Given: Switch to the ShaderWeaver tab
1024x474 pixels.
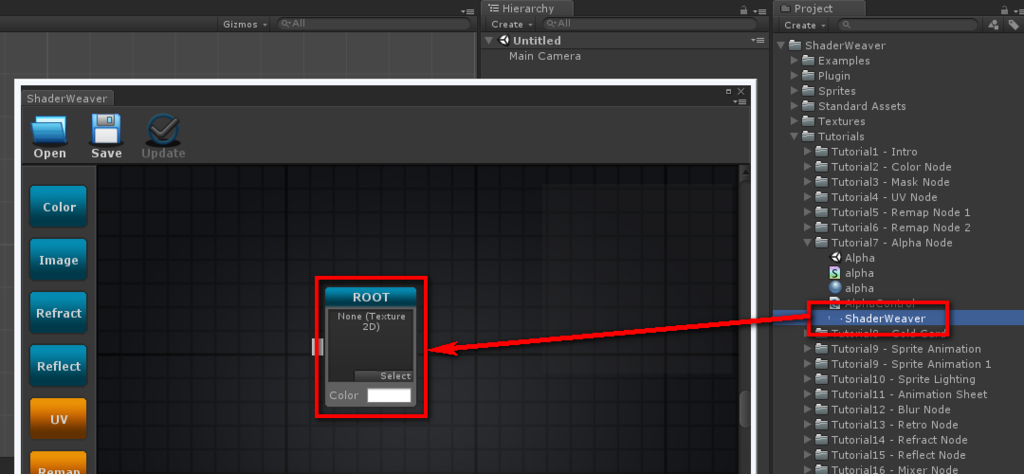Looking at the screenshot, I should [67, 98].
